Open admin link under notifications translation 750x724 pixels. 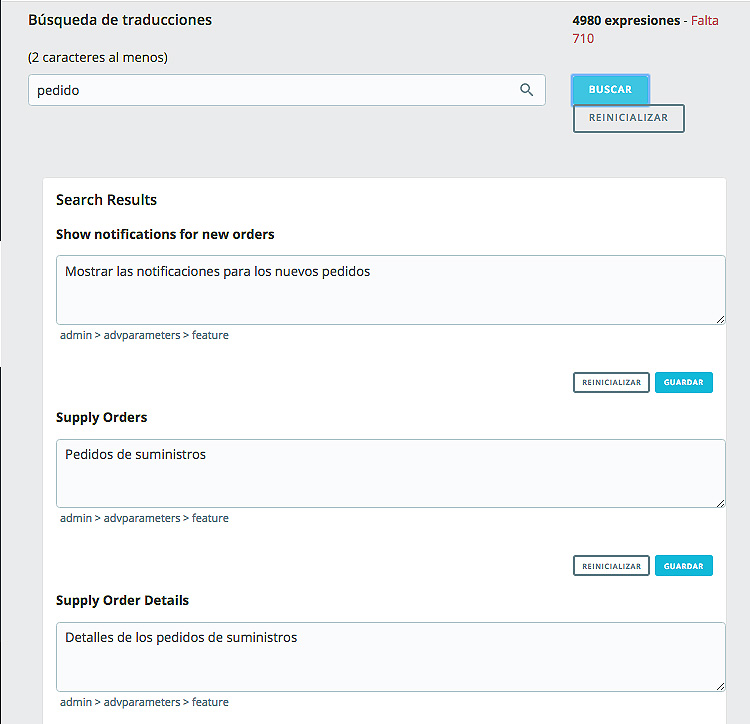click(x=76, y=335)
